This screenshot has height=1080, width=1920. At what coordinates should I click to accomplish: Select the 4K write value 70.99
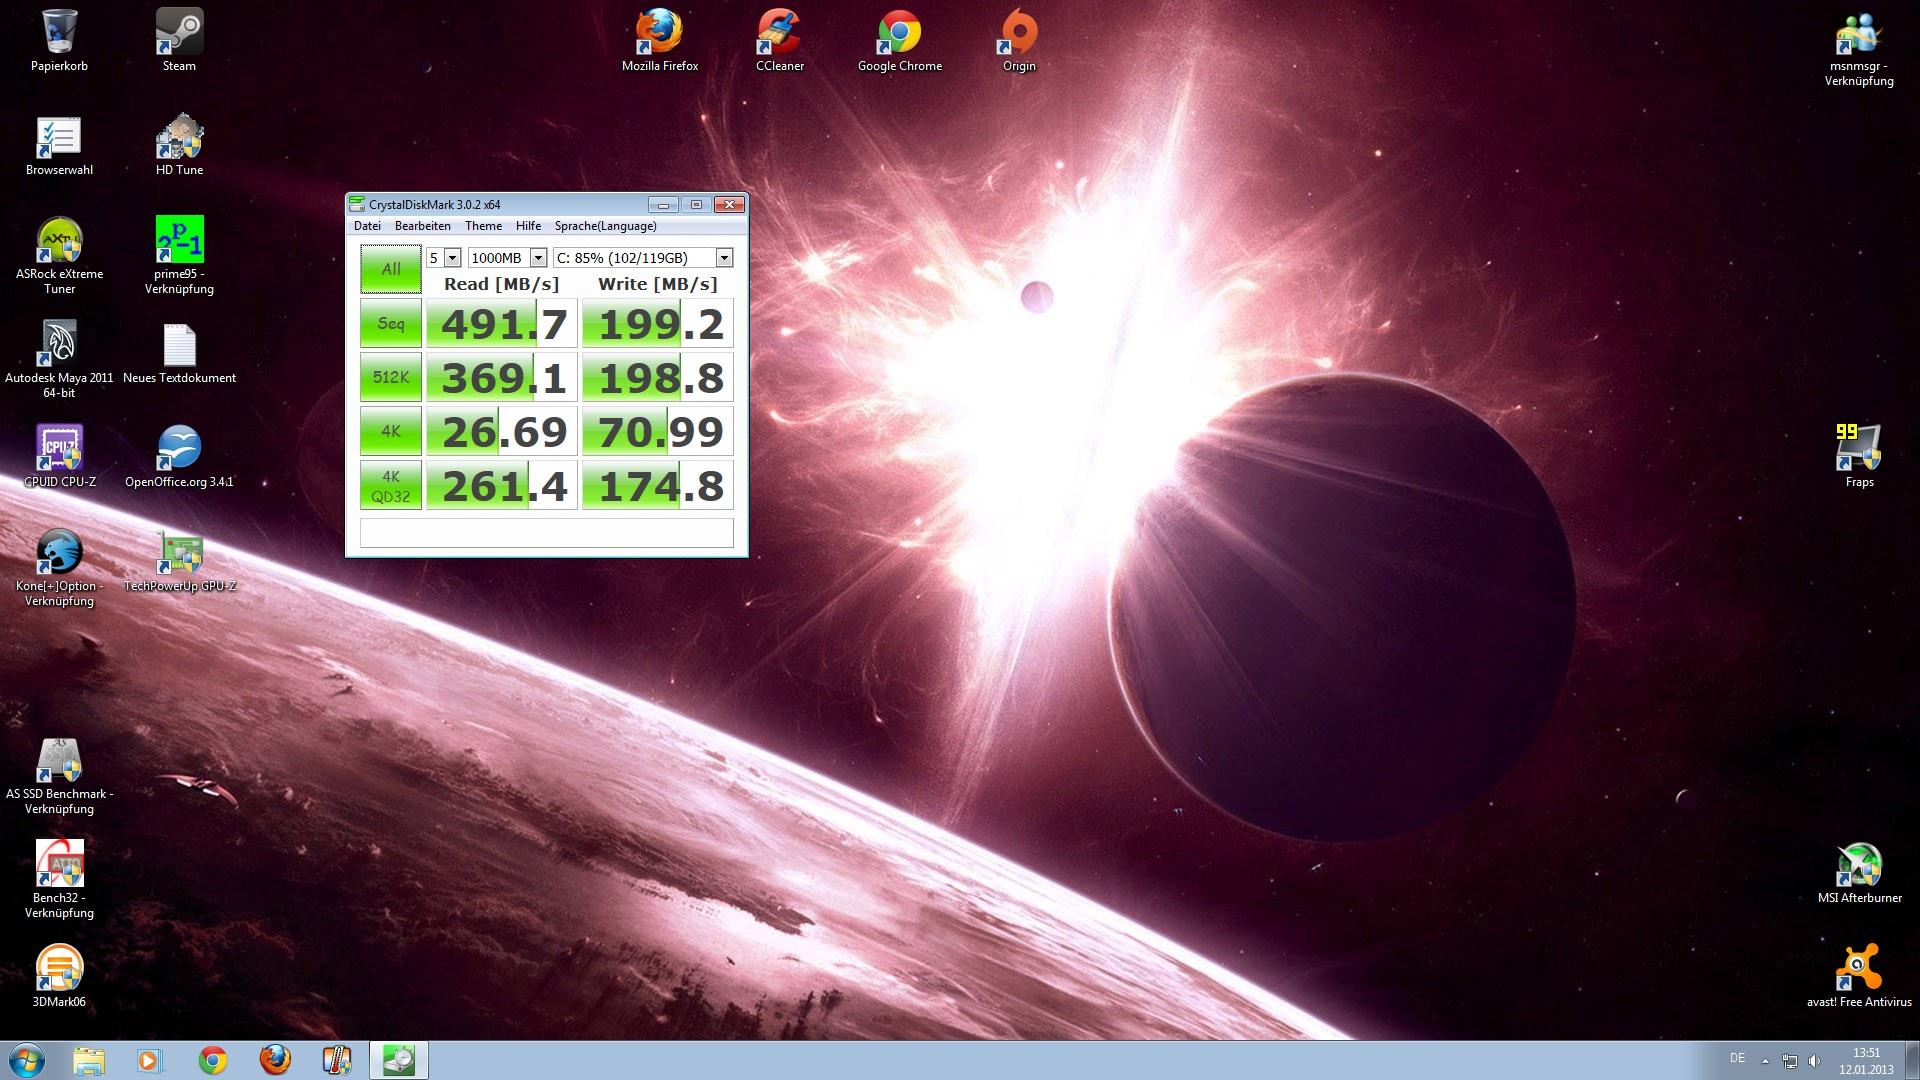(x=658, y=432)
